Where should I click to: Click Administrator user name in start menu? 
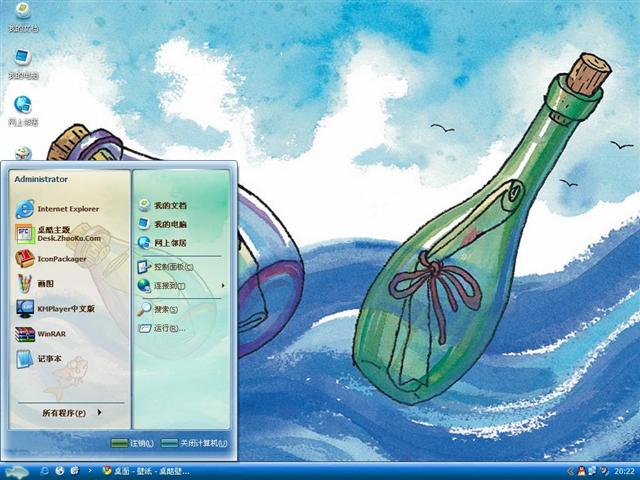[41, 179]
